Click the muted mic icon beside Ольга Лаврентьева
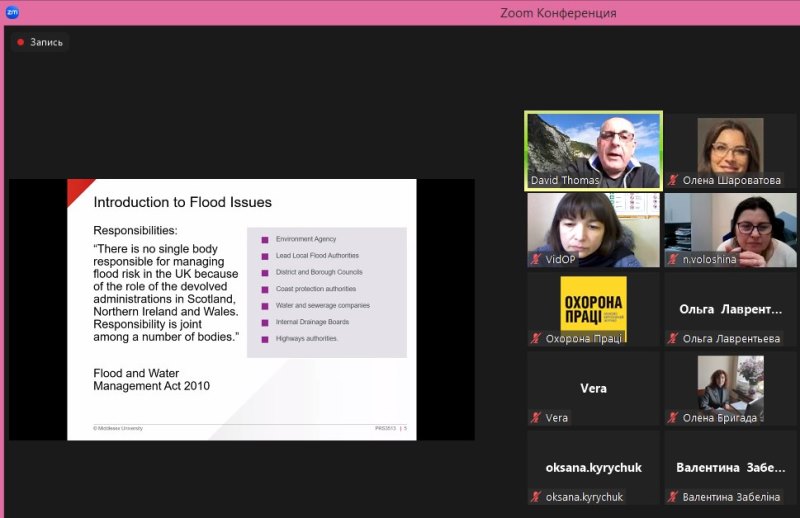This screenshot has width=800, height=518. coord(673,338)
